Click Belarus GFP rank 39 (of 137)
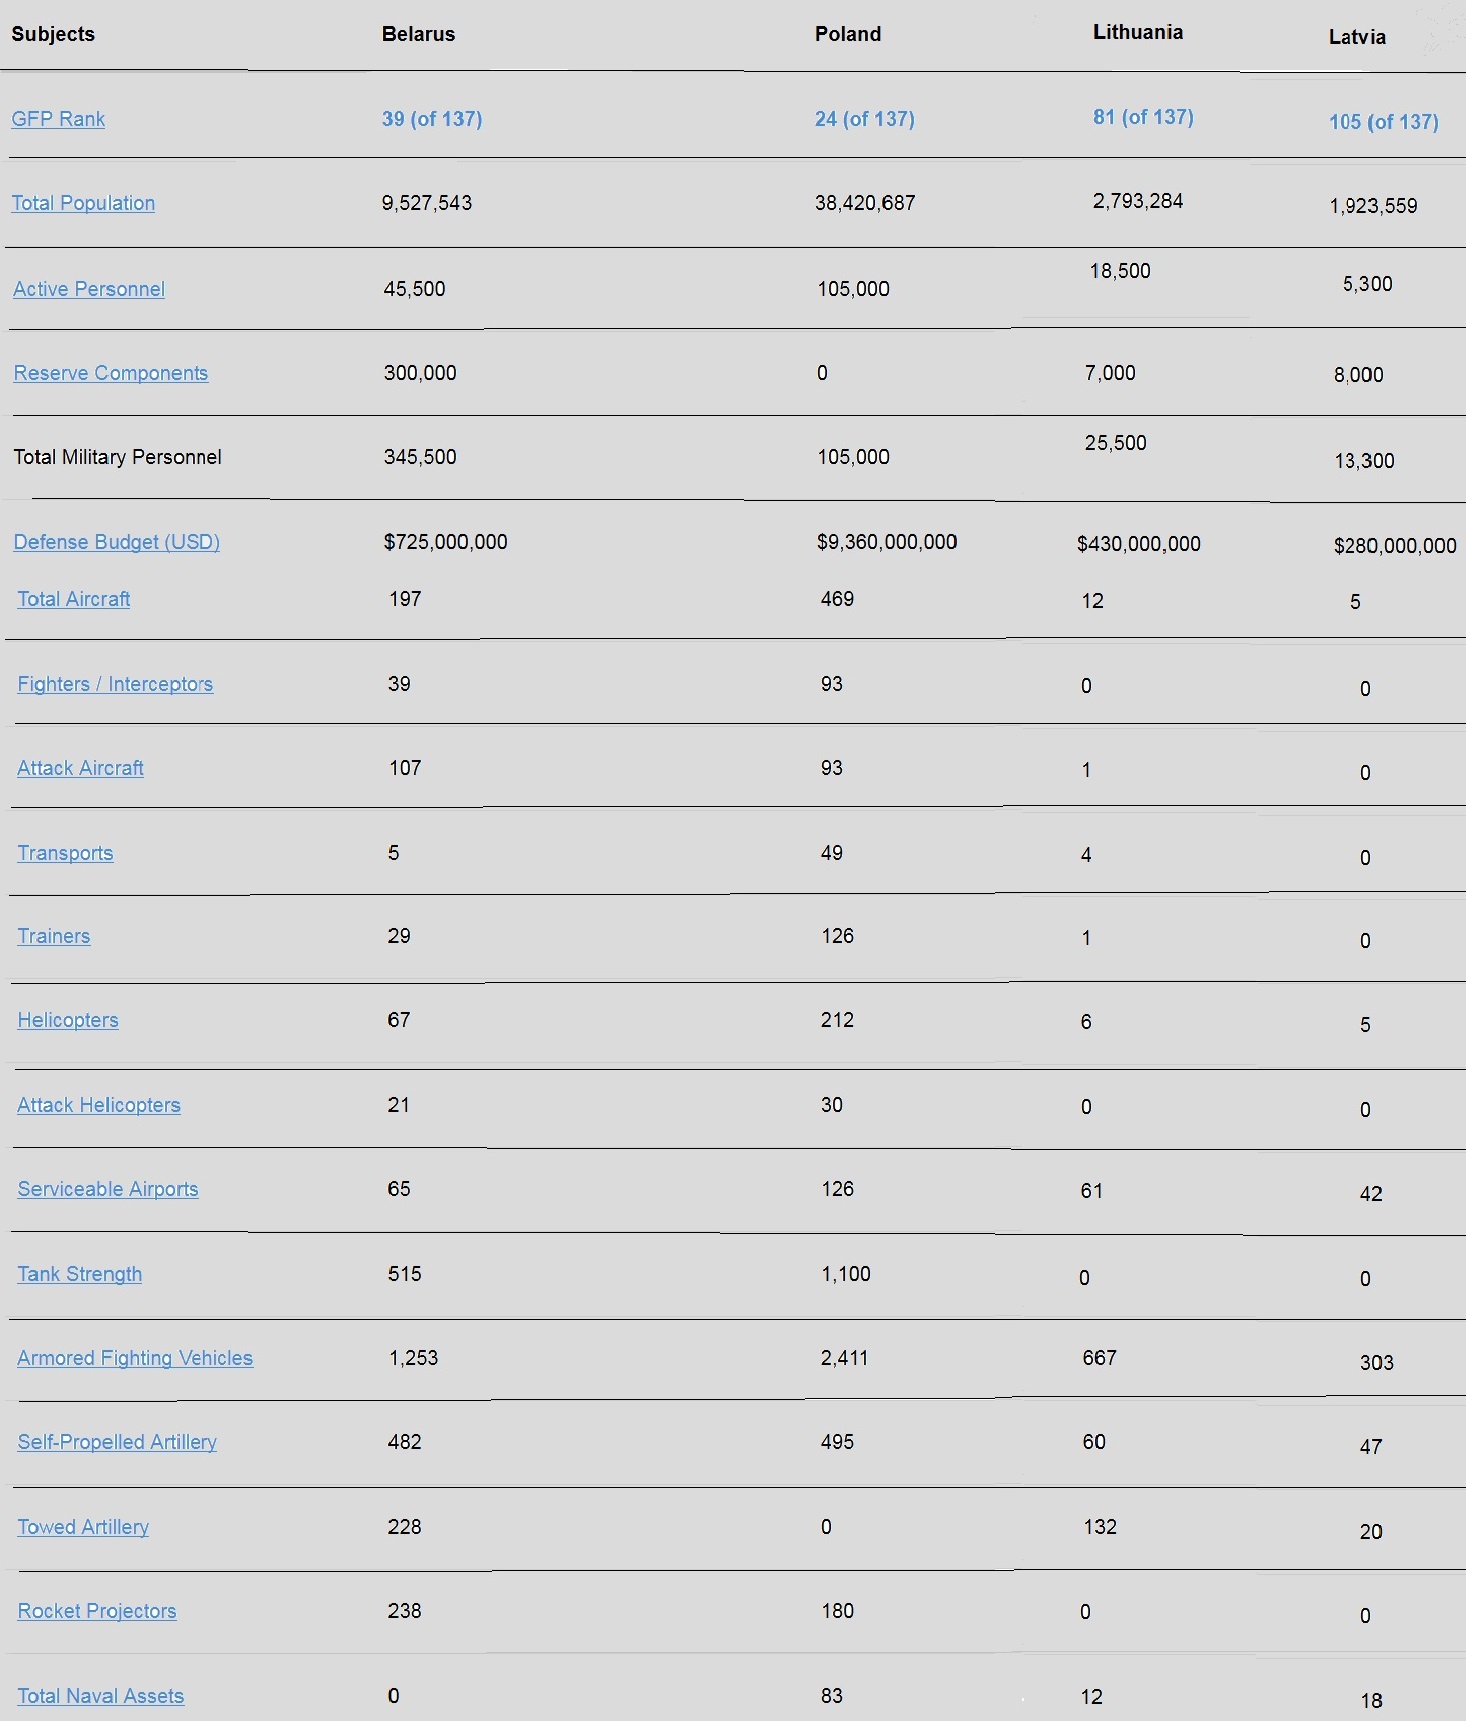The height and width of the screenshot is (1721, 1466). click(432, 119)
